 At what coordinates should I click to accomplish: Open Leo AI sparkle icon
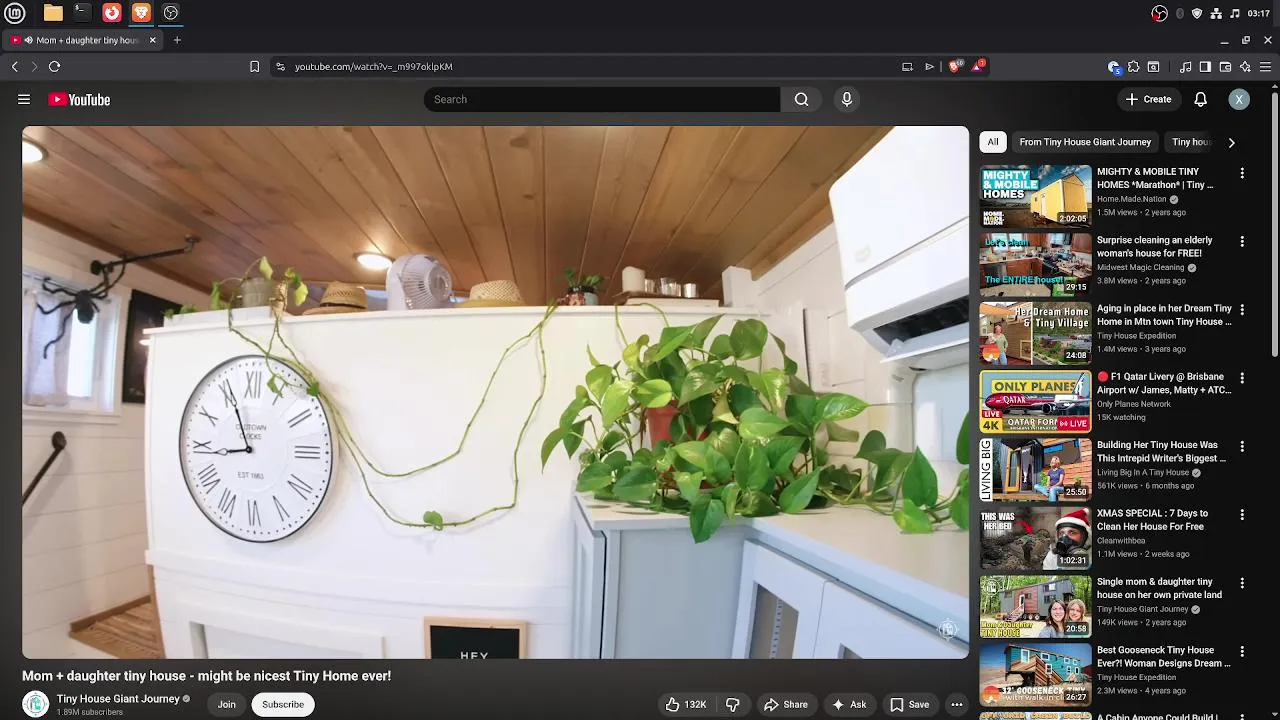pos(1245,67)
